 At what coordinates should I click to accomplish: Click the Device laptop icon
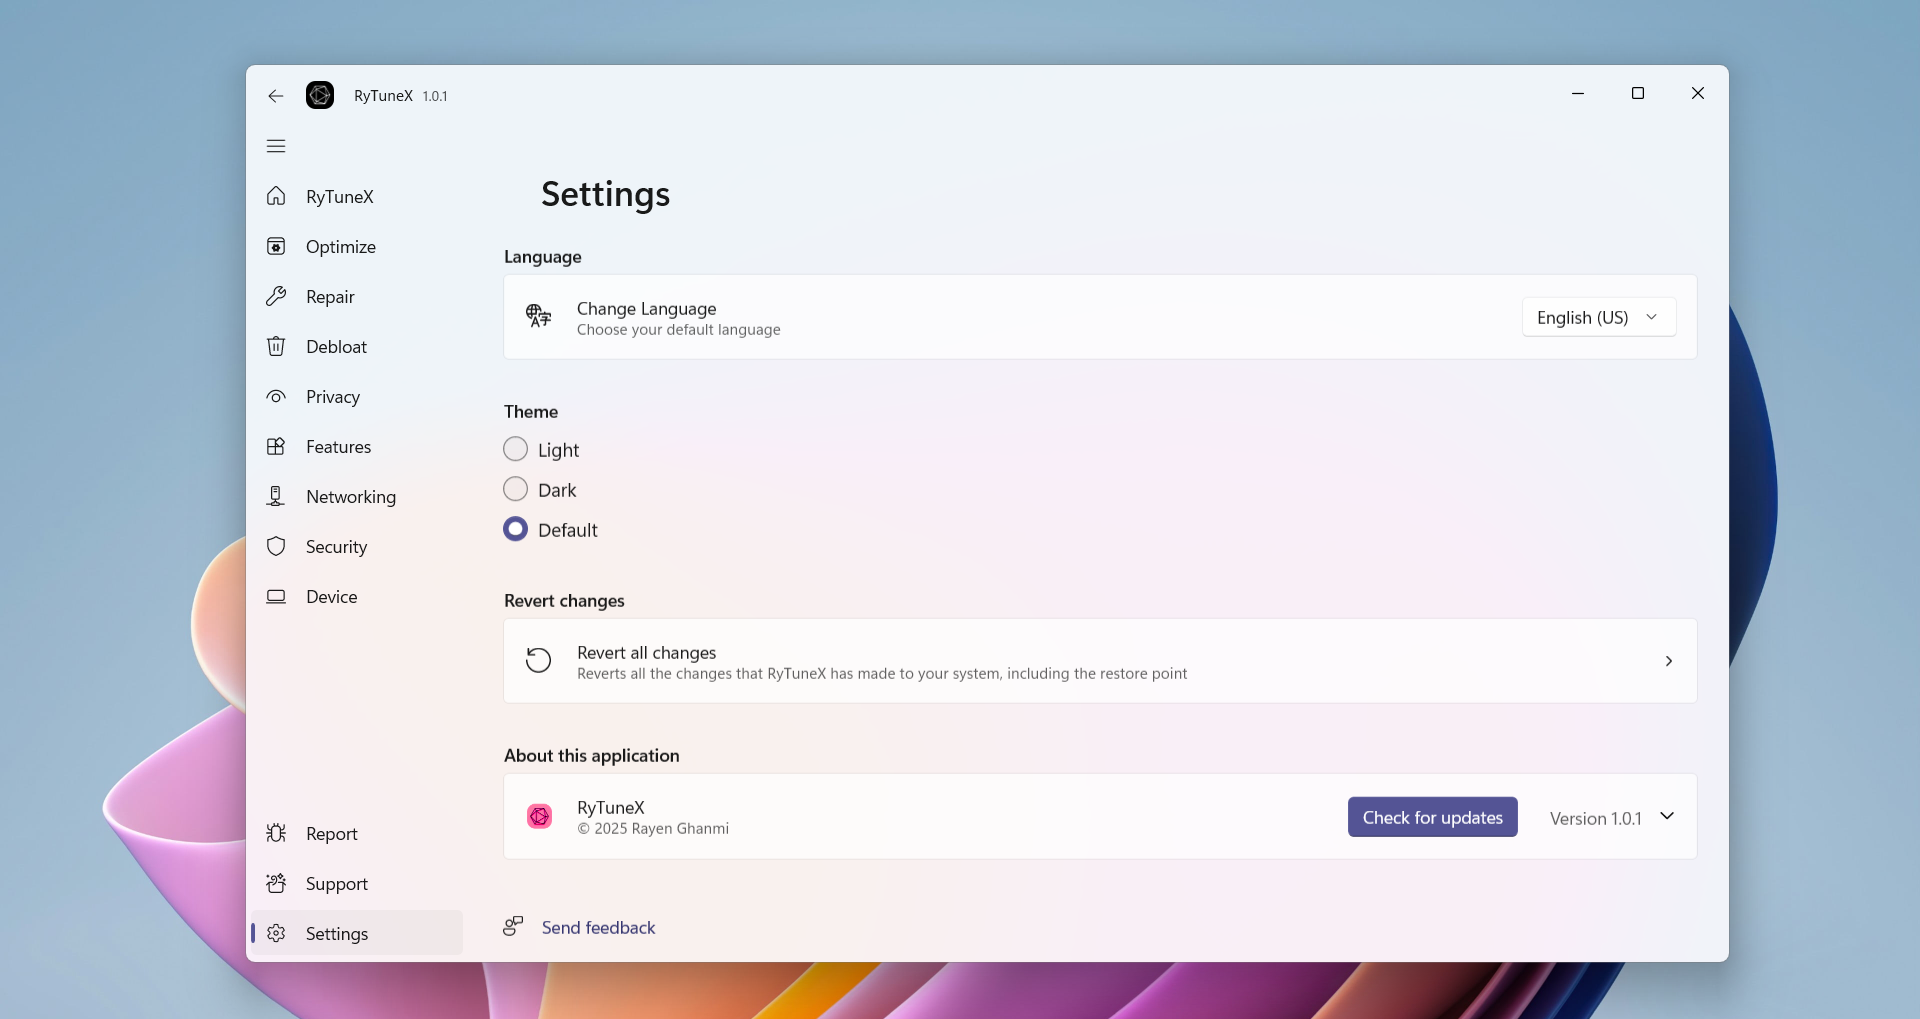point(276,596)
